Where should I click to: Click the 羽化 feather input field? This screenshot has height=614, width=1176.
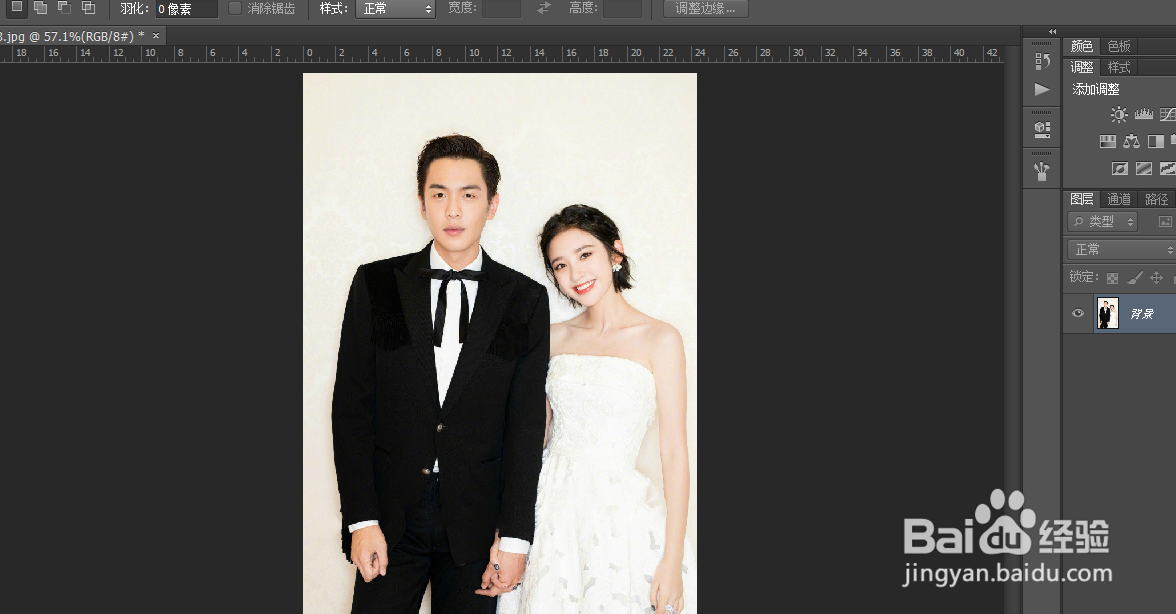pyautogui.click(x=186, y=9)
